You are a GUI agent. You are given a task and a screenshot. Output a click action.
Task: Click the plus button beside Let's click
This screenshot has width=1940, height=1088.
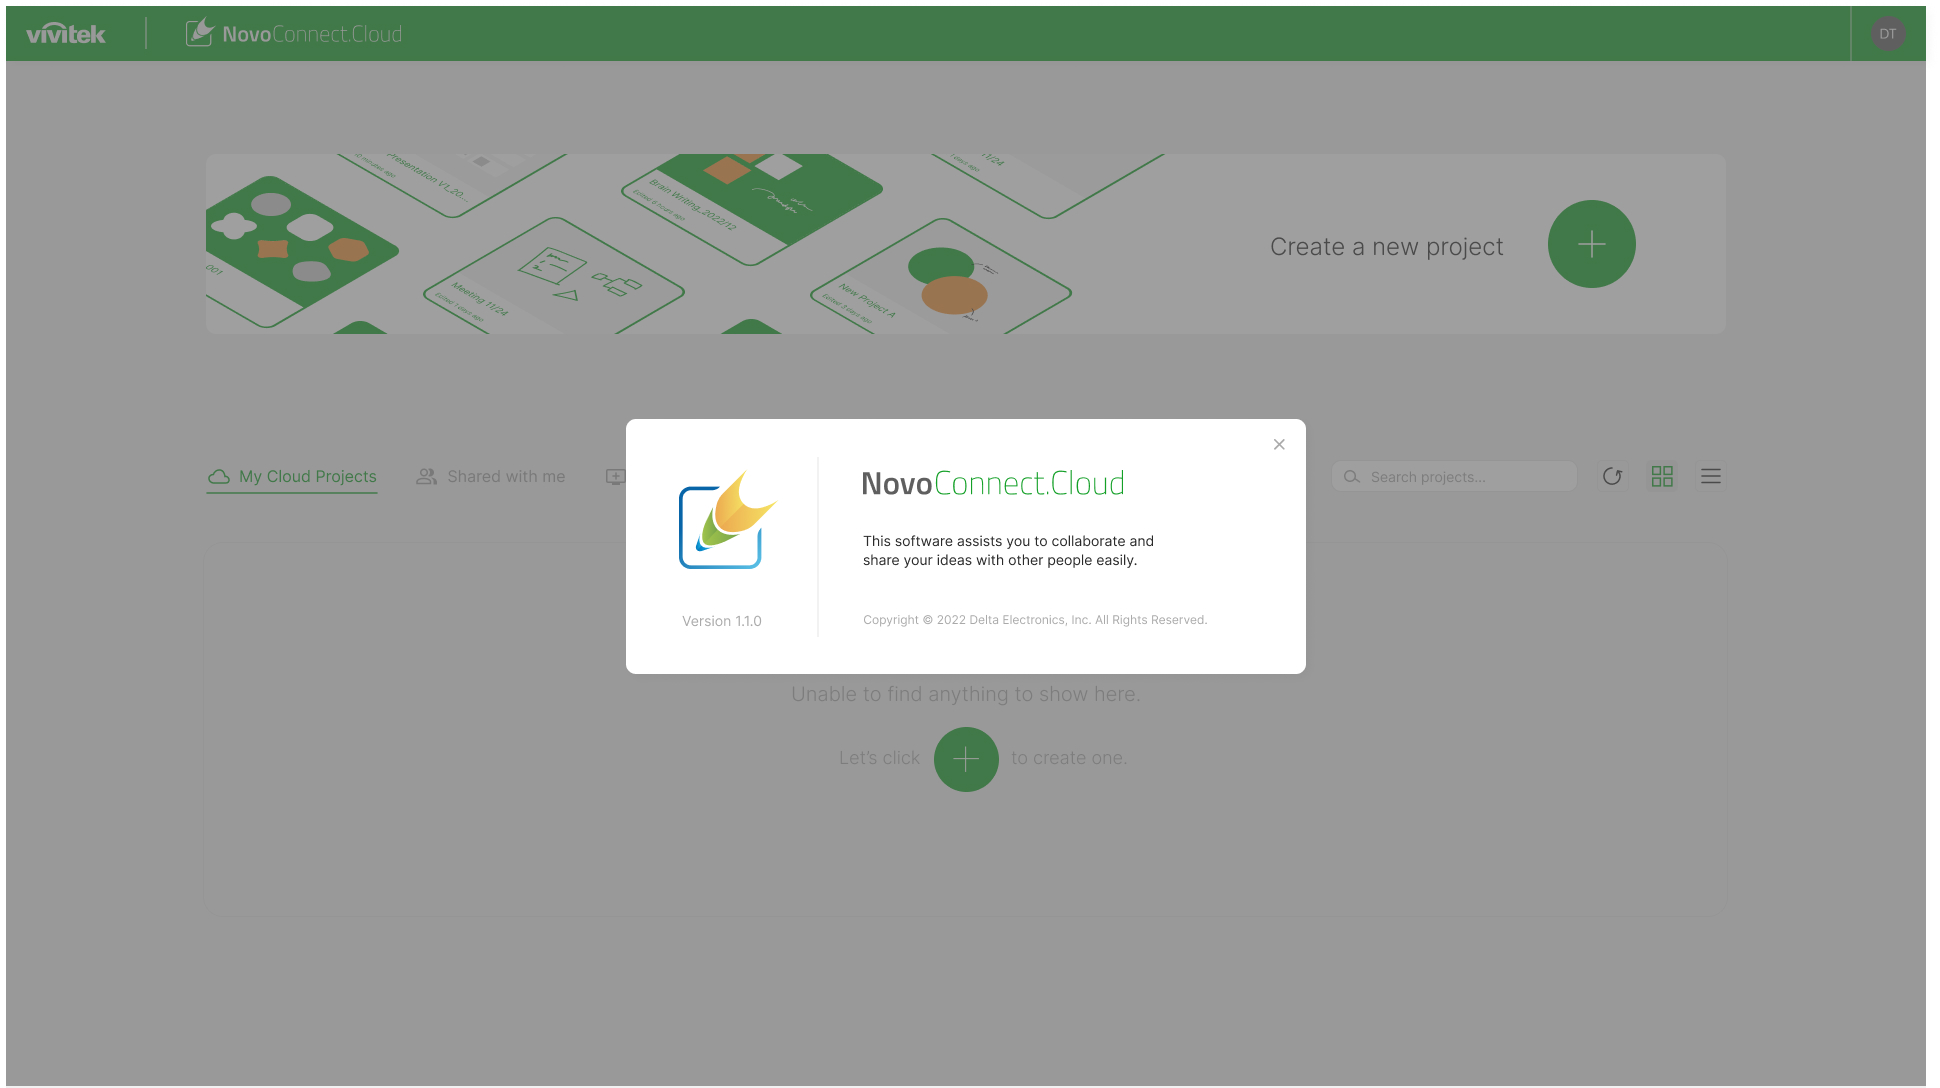coord(966,760)
